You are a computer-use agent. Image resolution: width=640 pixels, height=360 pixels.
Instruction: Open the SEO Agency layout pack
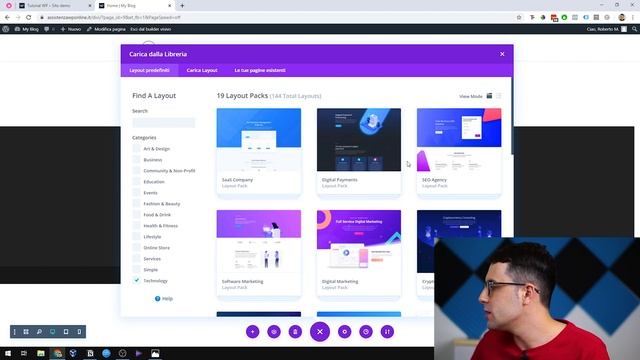click(459, 152)
